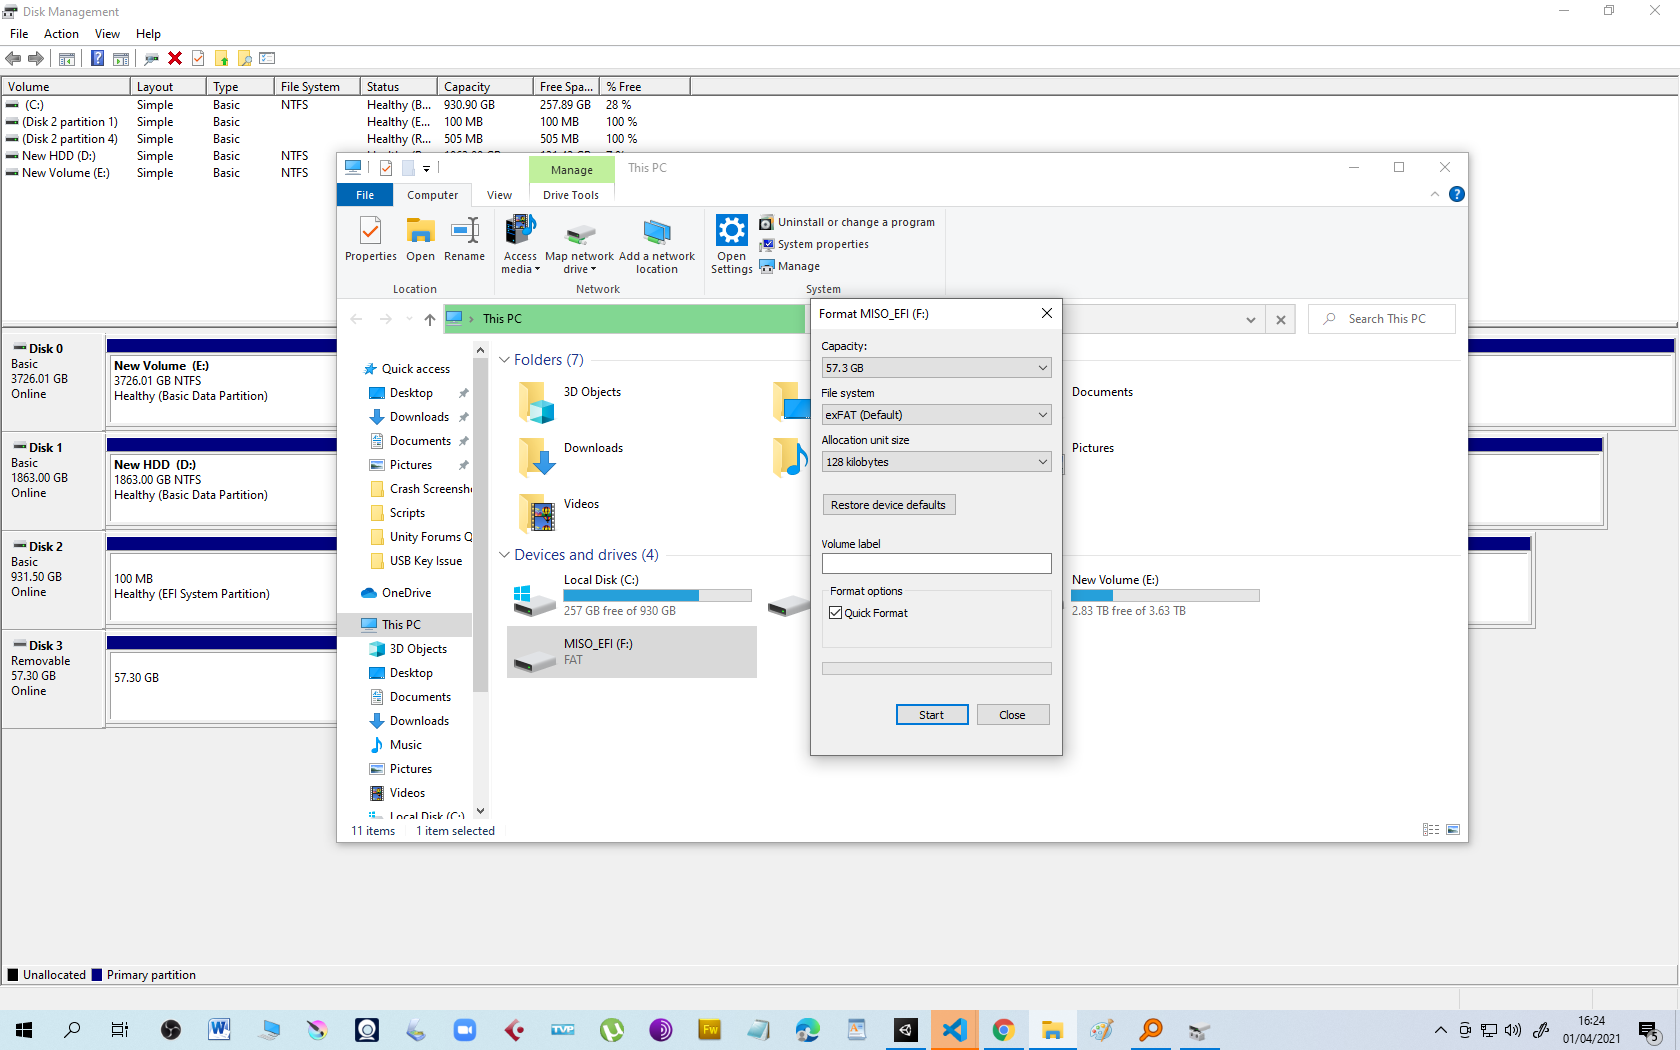Click Start button in Format dialog
This screenshot has width=1680, height=1050.
(932, 715)
